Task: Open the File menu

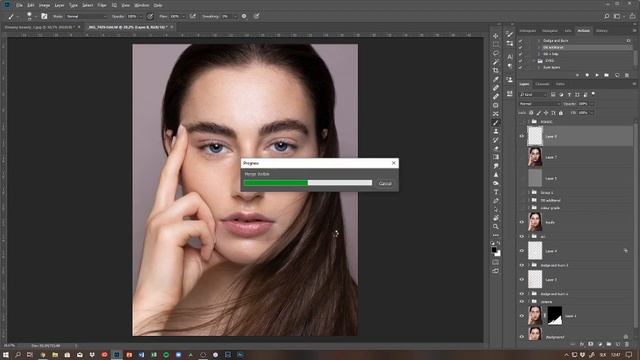Action: [19, 5]
